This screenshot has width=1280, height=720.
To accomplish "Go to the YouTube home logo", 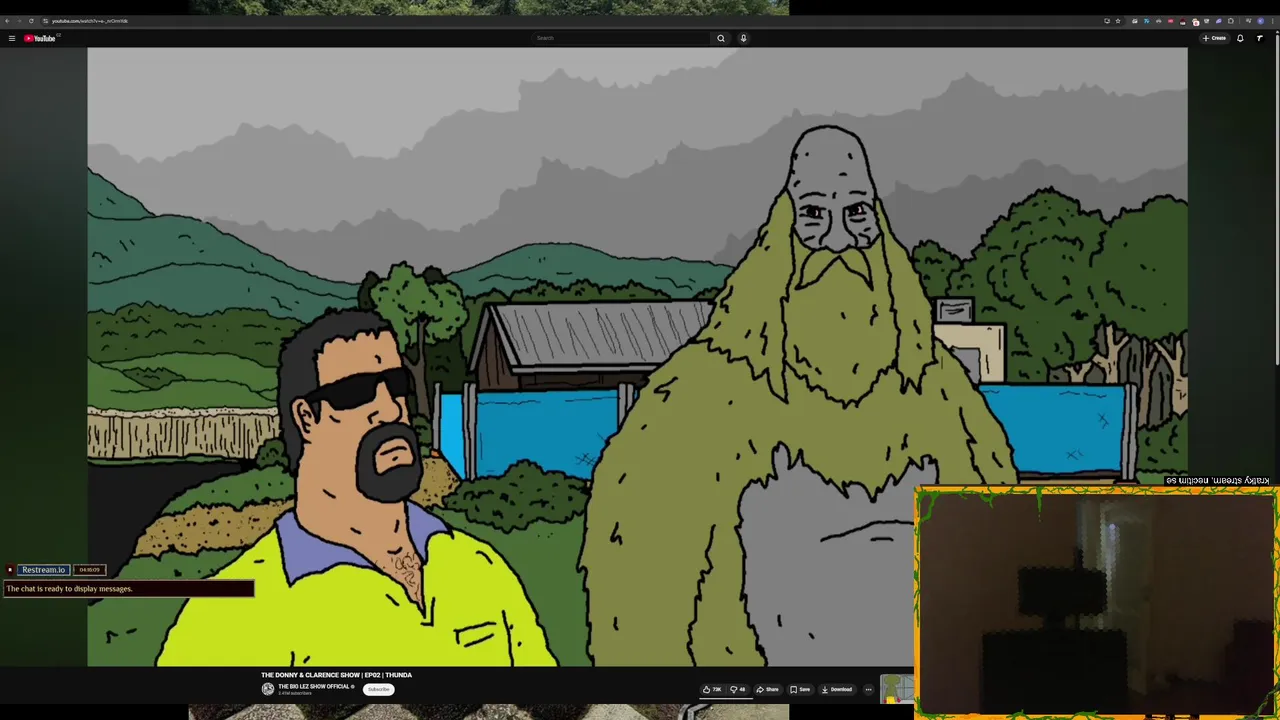I will pos(41,38).
